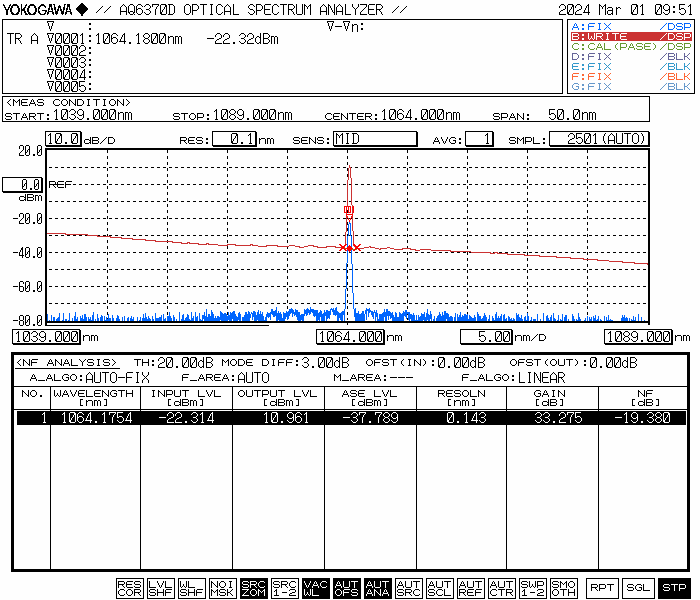700x600 pixels.
Task: Open the AVG averaging count field
Action: pos(480,139)
